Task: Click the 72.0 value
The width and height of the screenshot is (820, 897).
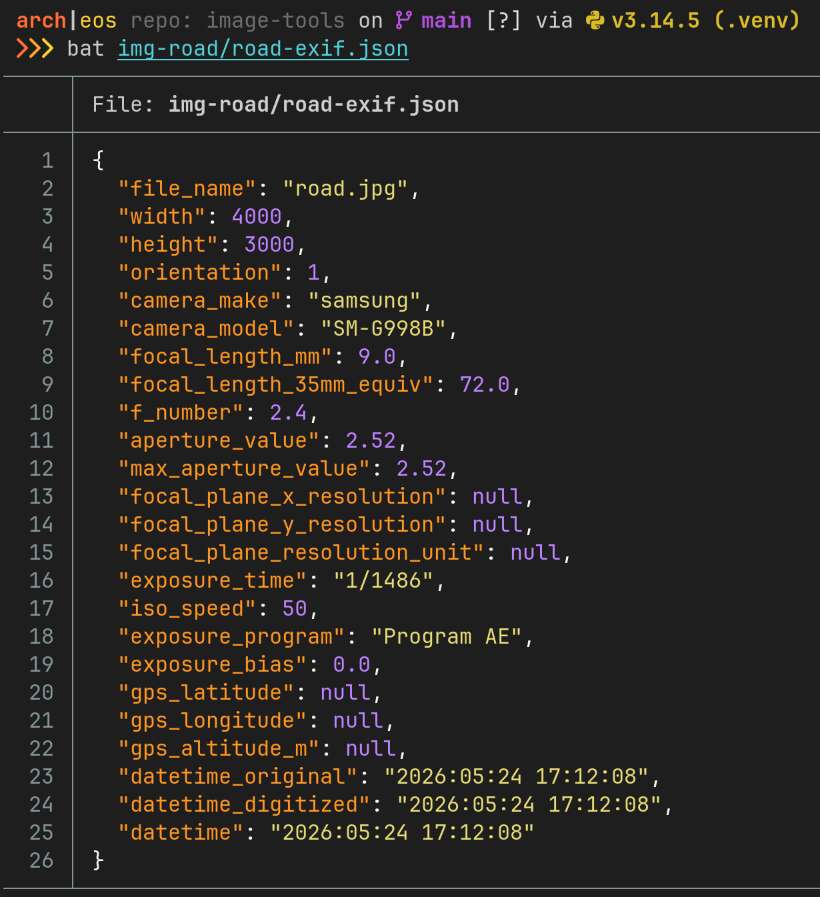Action: (484, 385)
